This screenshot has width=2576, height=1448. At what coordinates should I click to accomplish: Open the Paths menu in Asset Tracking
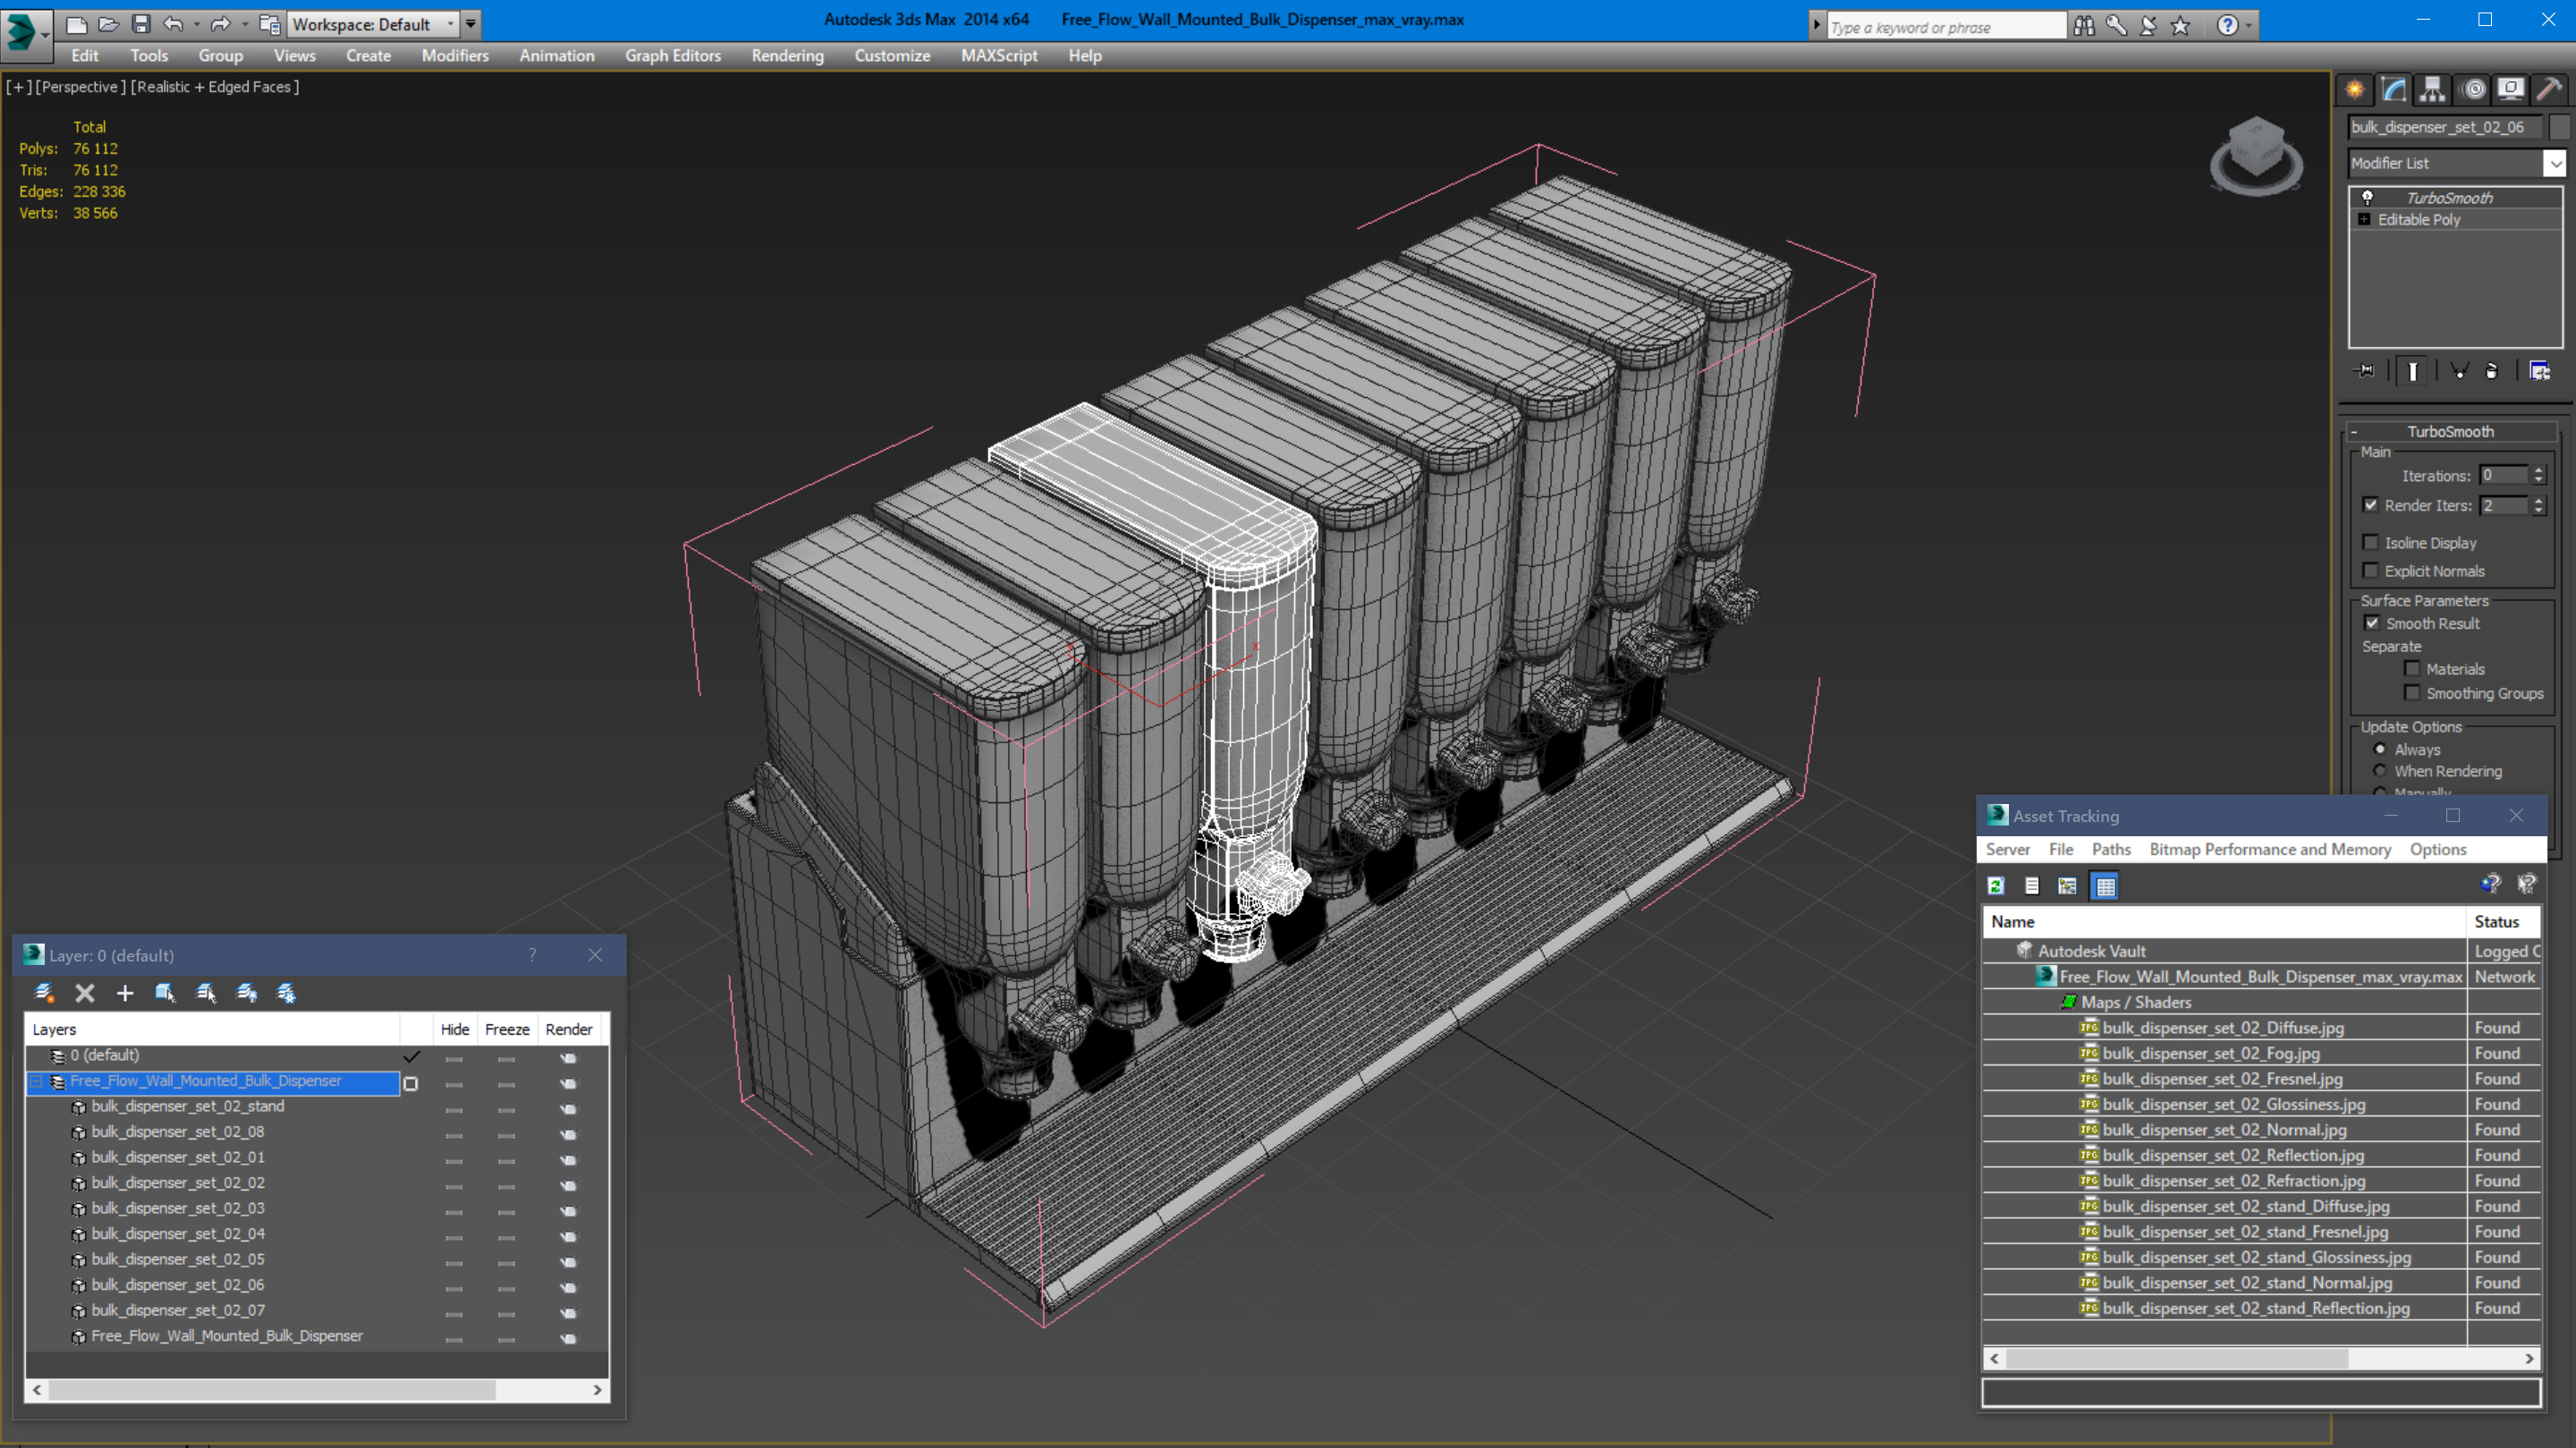tap(2111, 849)
